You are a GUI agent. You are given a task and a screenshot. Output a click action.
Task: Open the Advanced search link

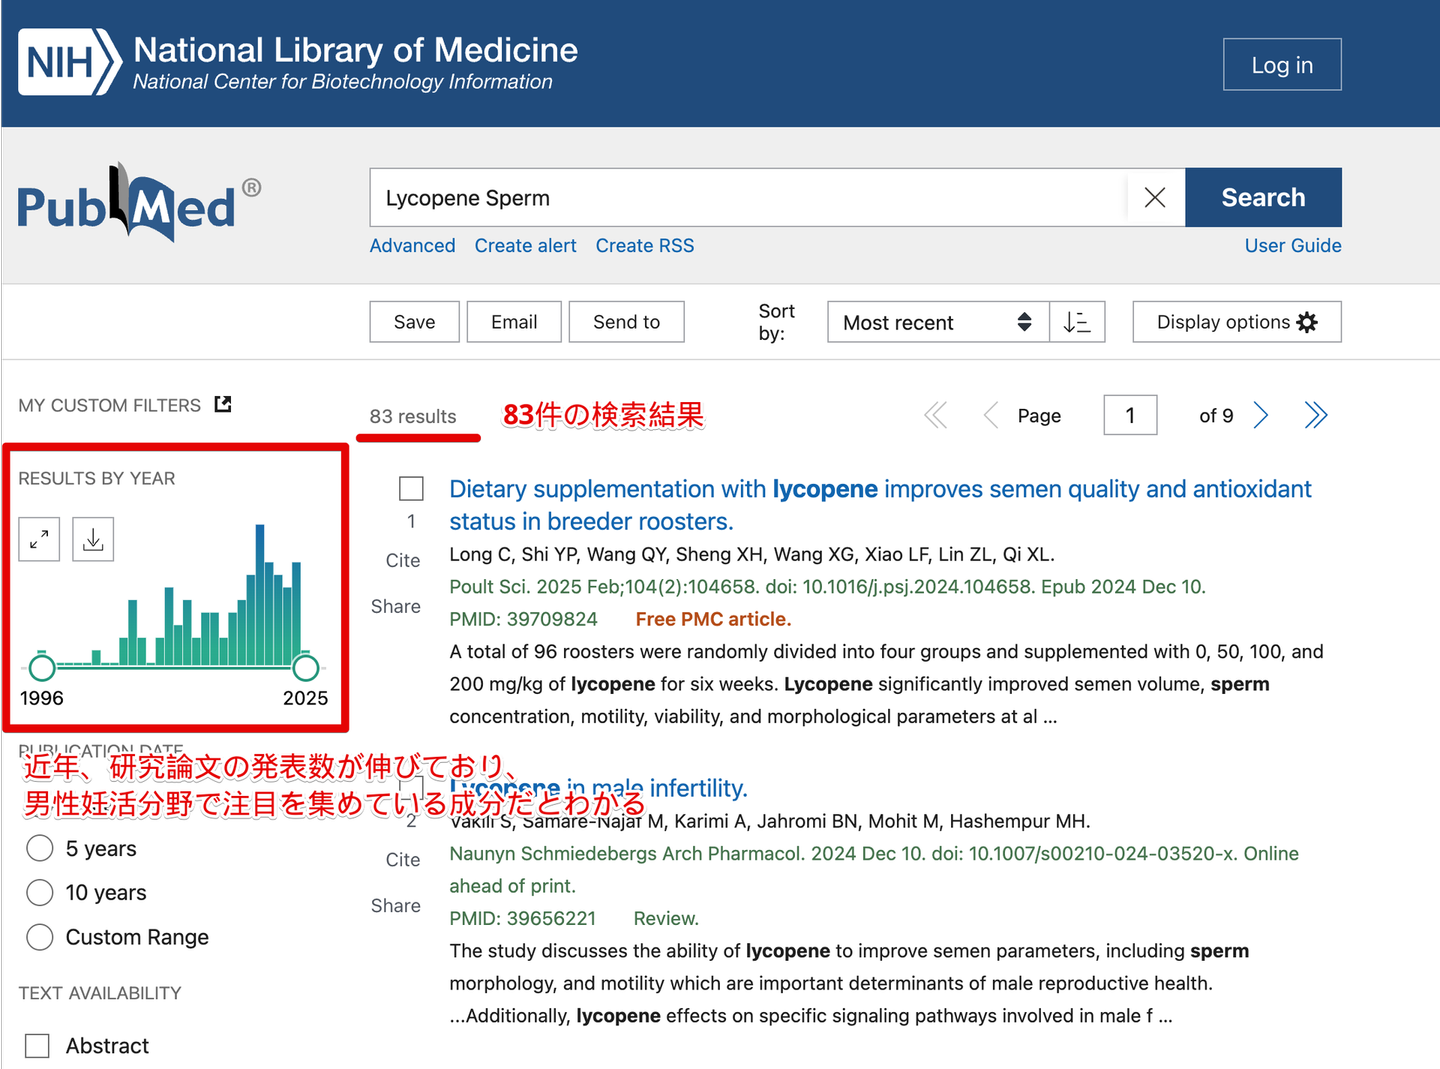tap(412, 246)
